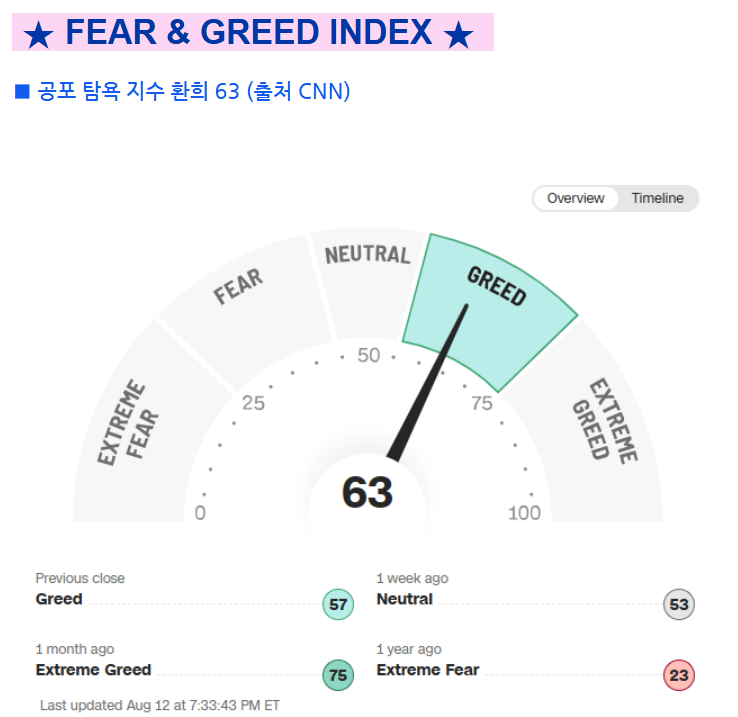The width and height of the screenshot is (738, 717).
Task: Click the Last updated timestamp text
Action: point(160,705)
